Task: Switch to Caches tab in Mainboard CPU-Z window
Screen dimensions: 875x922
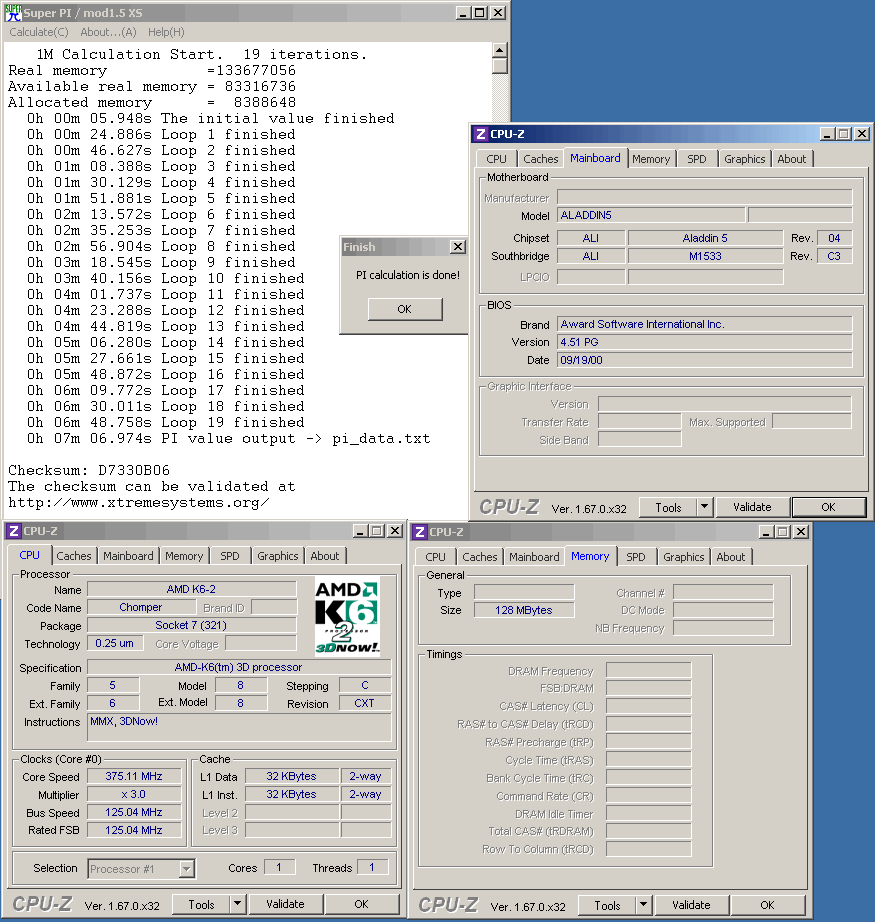Action: [x=540, y=159]
